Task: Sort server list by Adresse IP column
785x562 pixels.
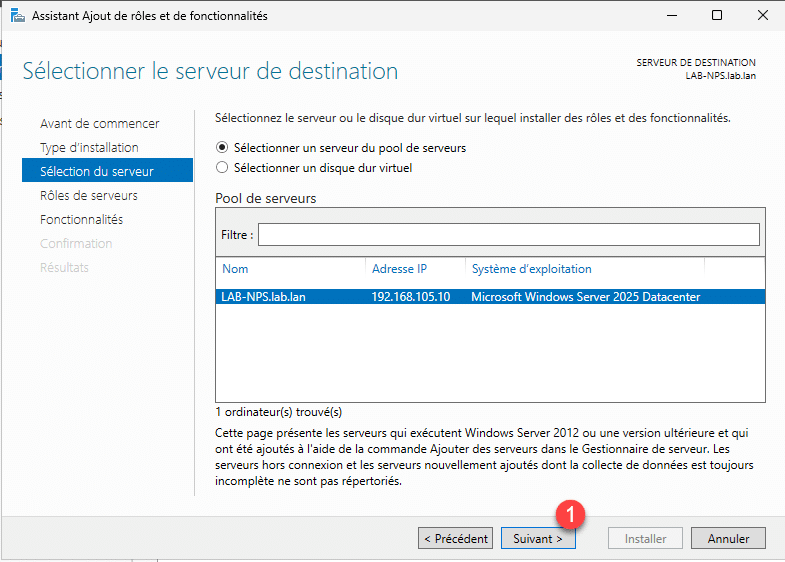Action: click(x=414, y=269)
